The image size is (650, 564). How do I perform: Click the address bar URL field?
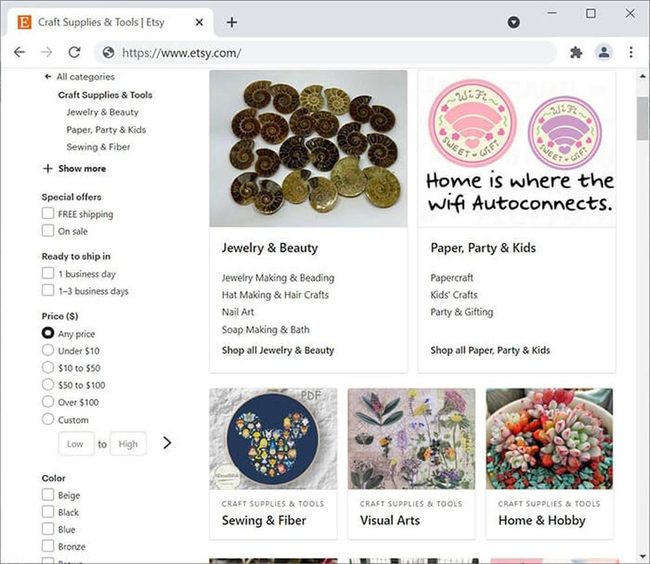click(x=325, y=53)
